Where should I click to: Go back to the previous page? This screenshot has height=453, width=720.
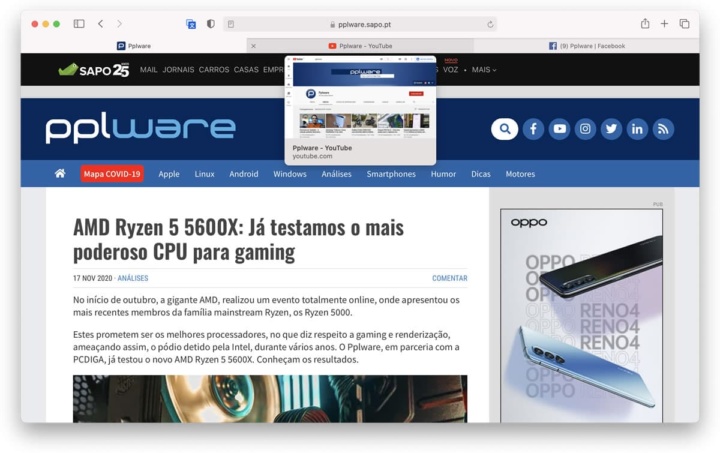[101, 23]
